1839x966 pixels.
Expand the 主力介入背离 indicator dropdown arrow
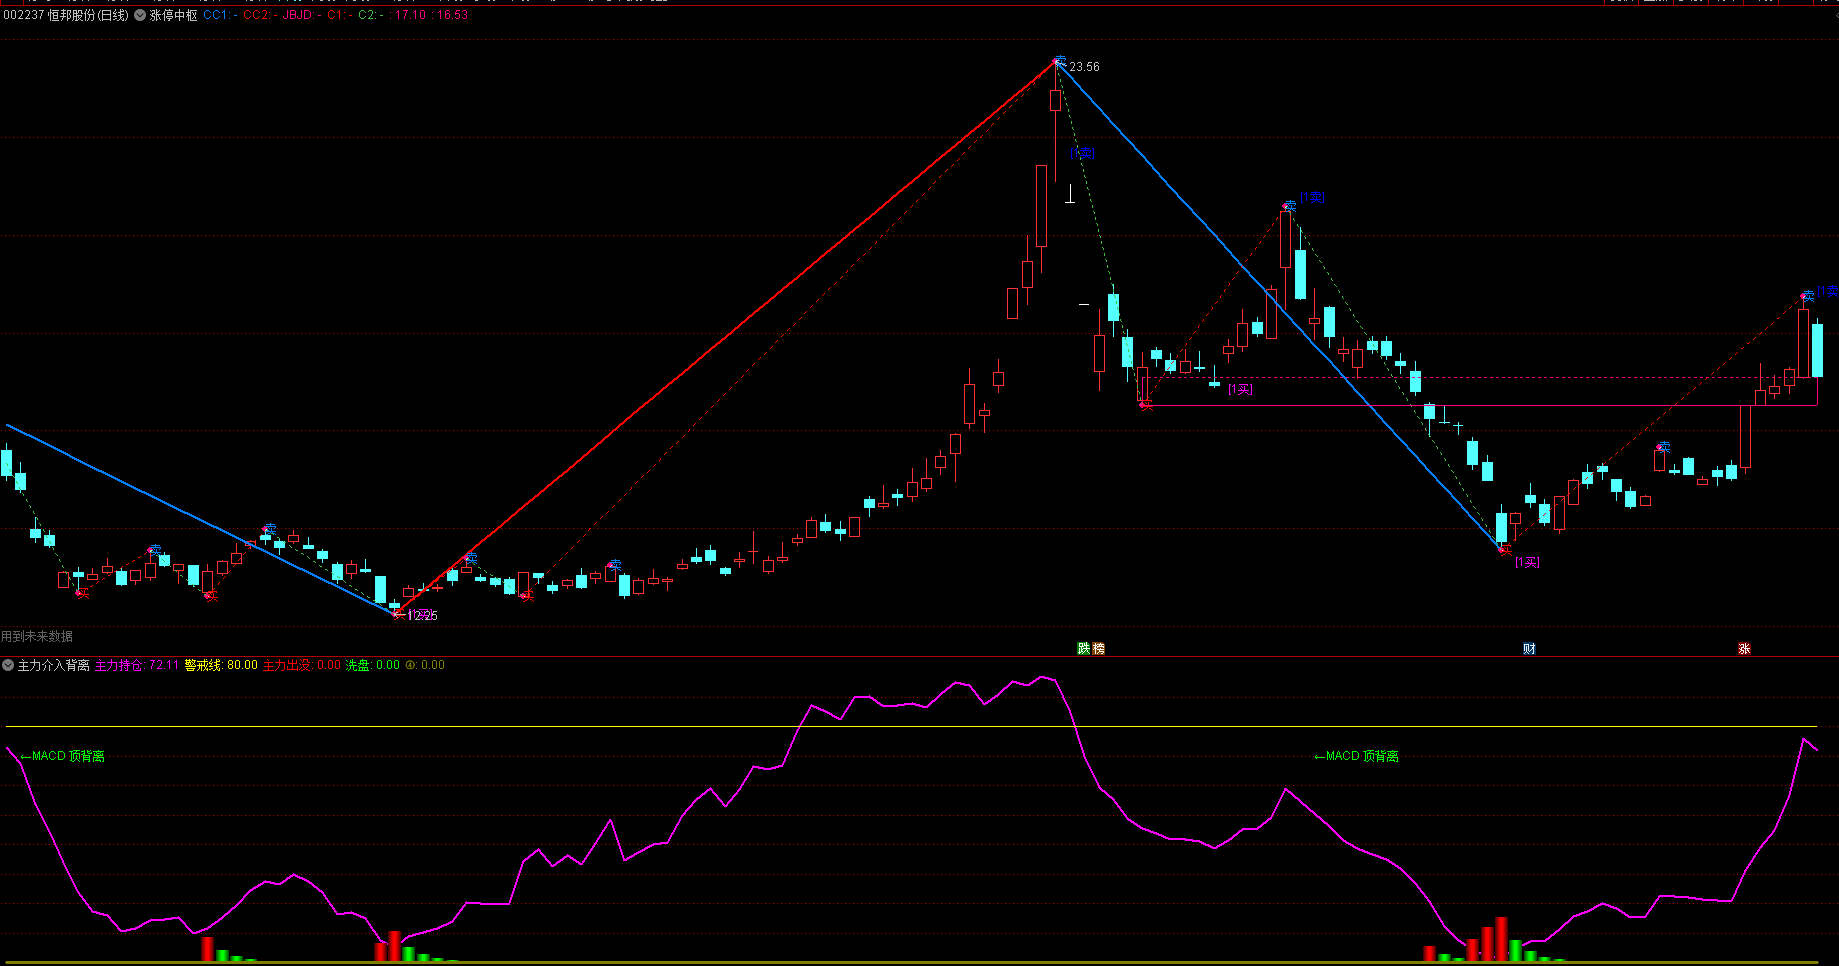pos(8,665)
